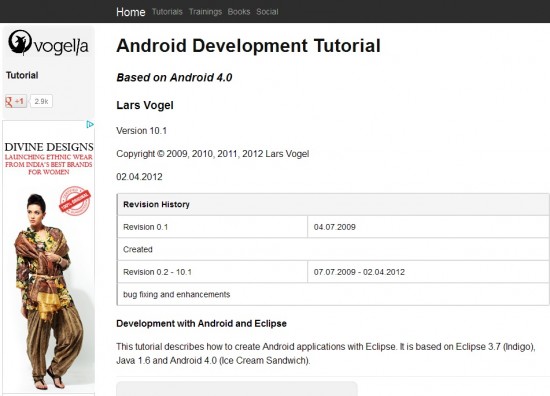Click the 07.07.2009 - 02.04.2012 cell
Image resolution: width=550 pixels, height=396 pixels.
click(x=428, y=272)
